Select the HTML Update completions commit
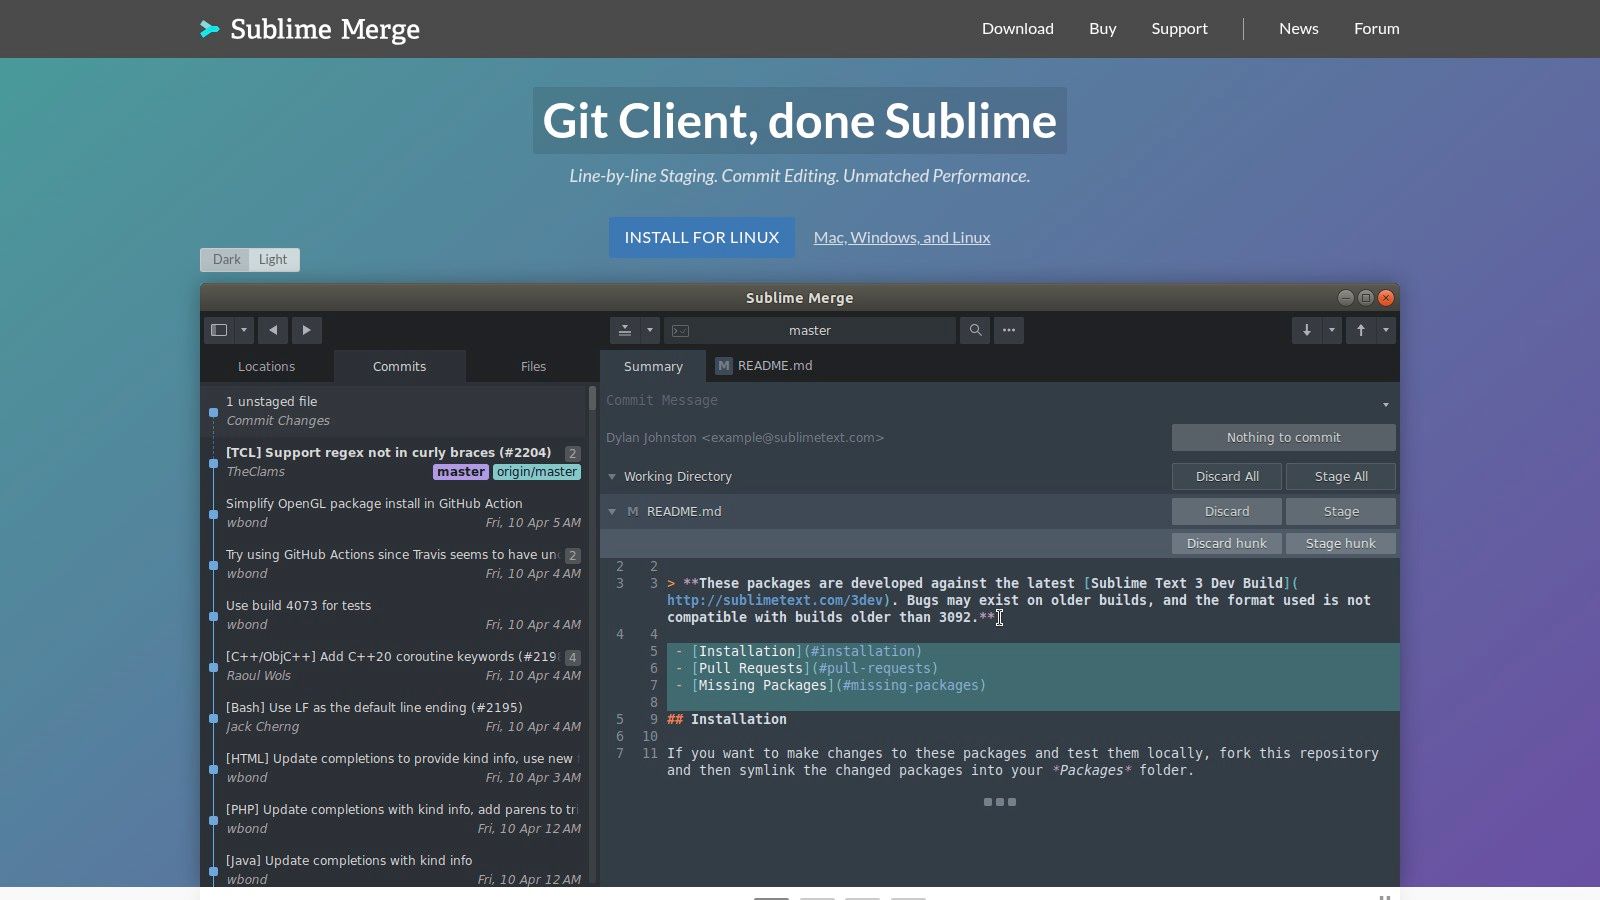The image size is (1600, 900). (395, 768)
